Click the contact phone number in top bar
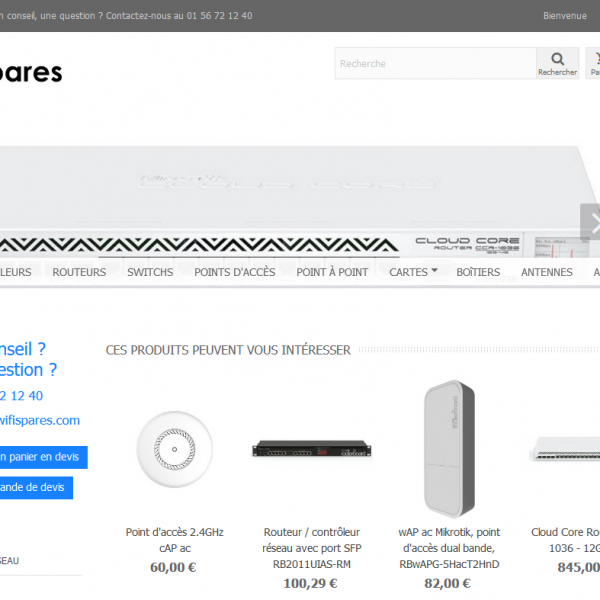This screenshot has width=600, height=600. [x=219, y=16]
